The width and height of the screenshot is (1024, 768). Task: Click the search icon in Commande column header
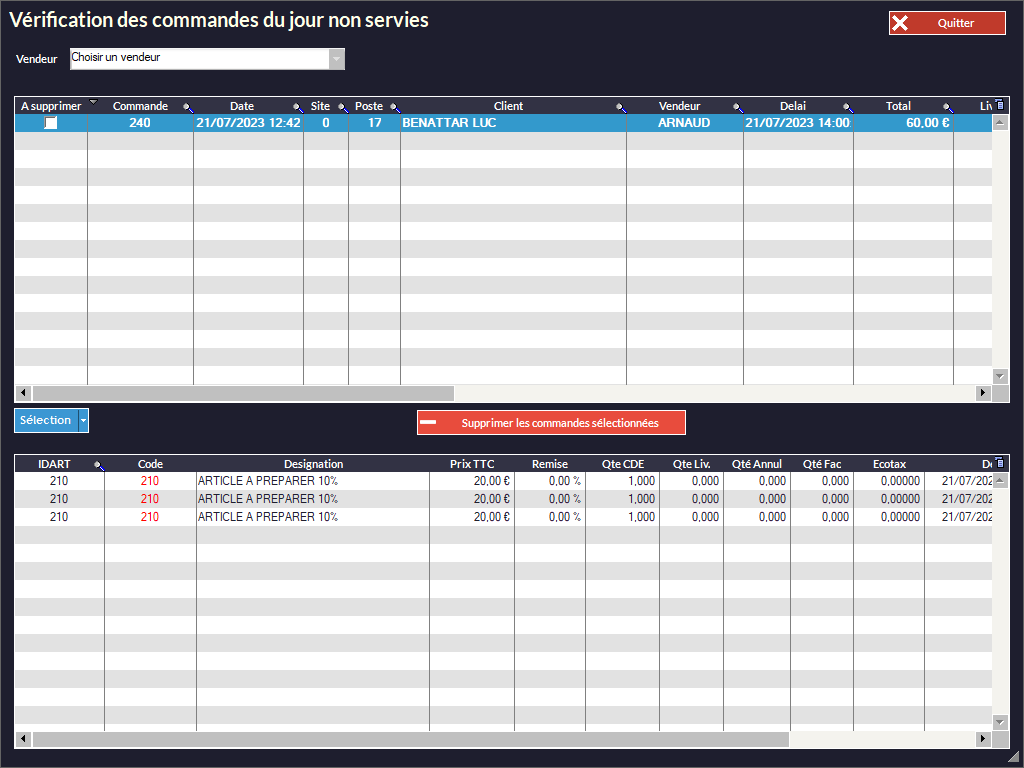[187, 107]
